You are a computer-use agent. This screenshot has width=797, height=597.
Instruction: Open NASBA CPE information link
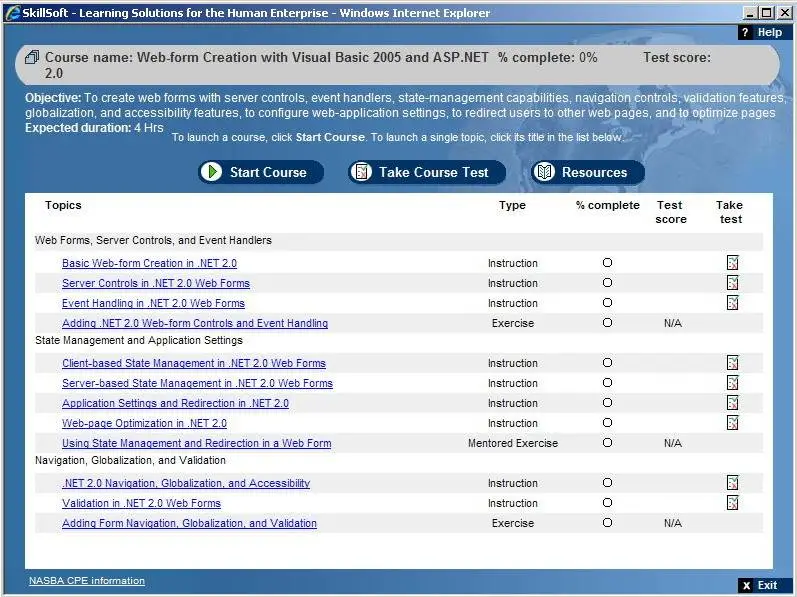(86, 581)
